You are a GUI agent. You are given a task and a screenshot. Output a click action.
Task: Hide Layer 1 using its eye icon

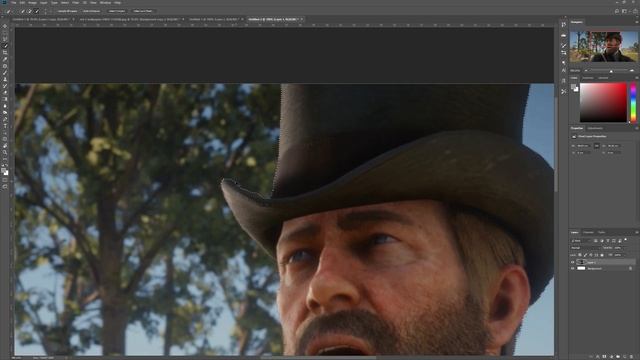click(572, 262)
